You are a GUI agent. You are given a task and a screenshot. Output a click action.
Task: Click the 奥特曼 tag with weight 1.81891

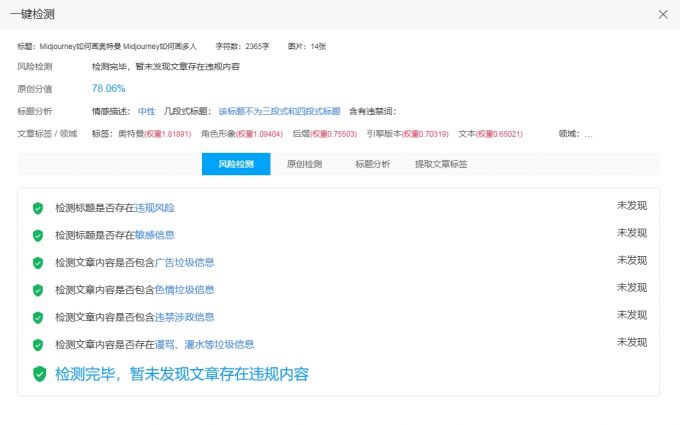[x=155, y=134]
